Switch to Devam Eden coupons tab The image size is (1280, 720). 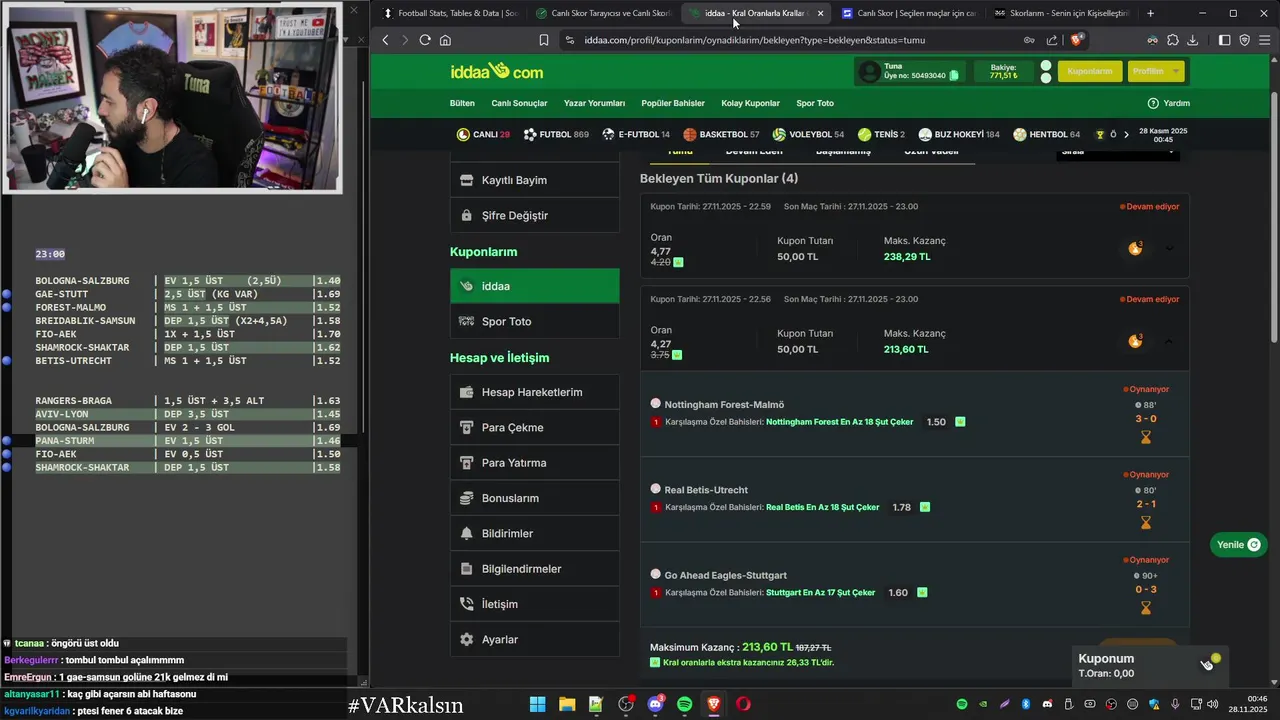(x=754, y=152)
